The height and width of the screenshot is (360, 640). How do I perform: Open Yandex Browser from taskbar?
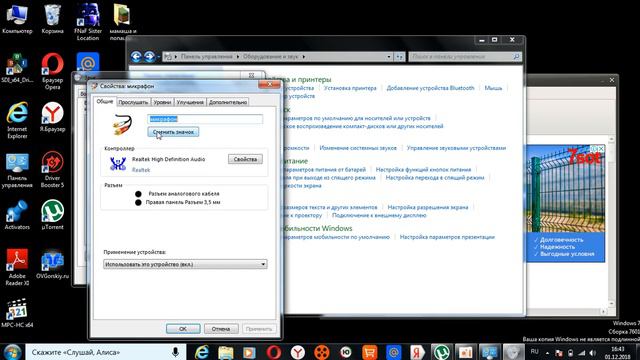click(298, 352)
